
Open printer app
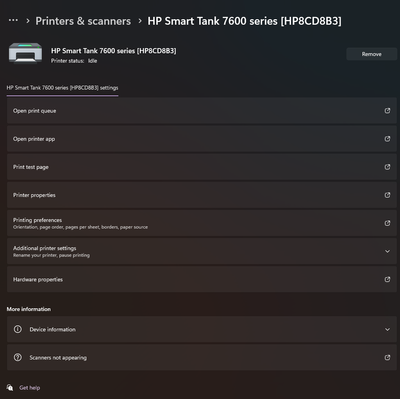click(202, 139)
